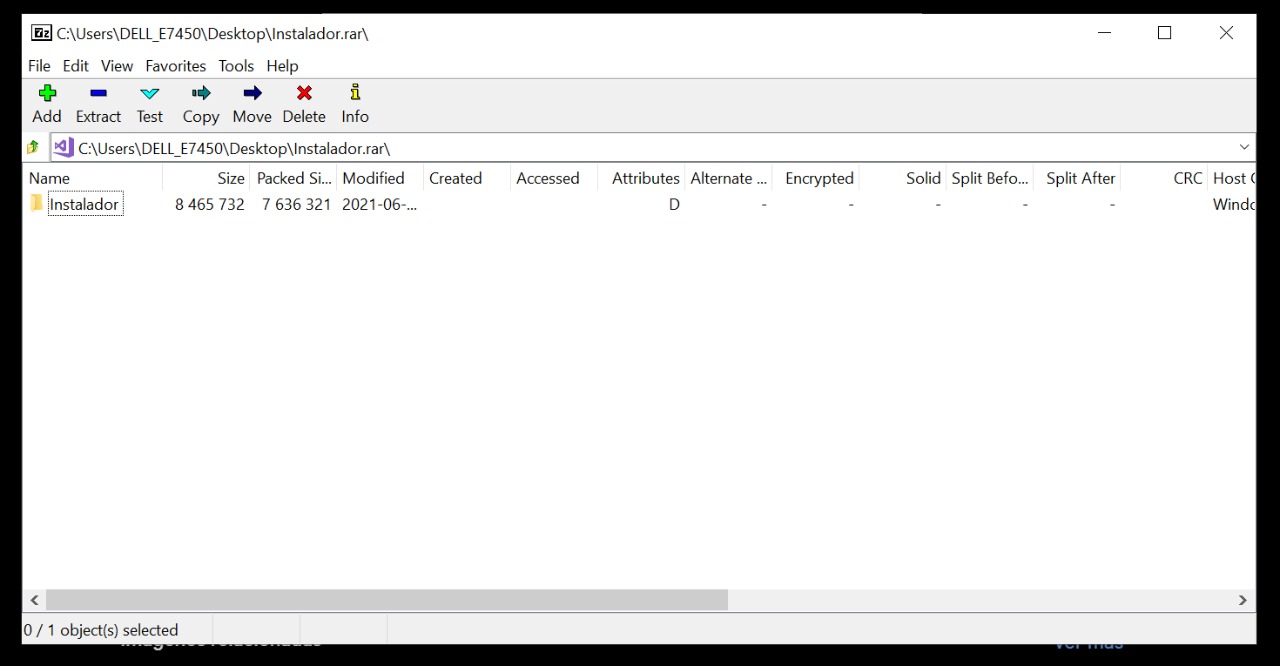Click the 7-Zip icon in the title bar
This screenshot has width=1280, height=666.
click(x=41, y=32)
